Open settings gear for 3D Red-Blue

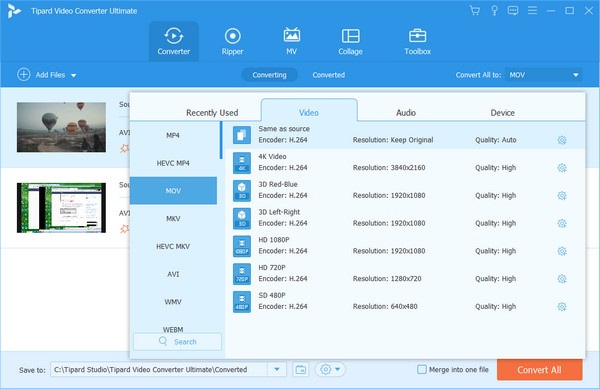pos(562,195)
